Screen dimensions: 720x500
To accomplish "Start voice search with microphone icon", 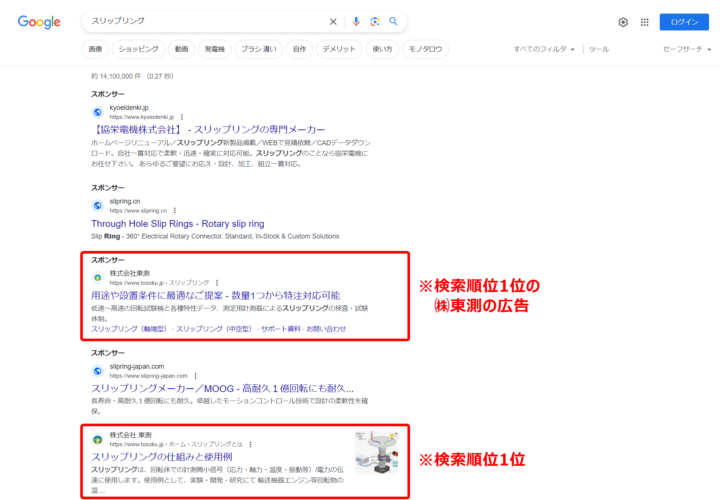I will 356,22.
